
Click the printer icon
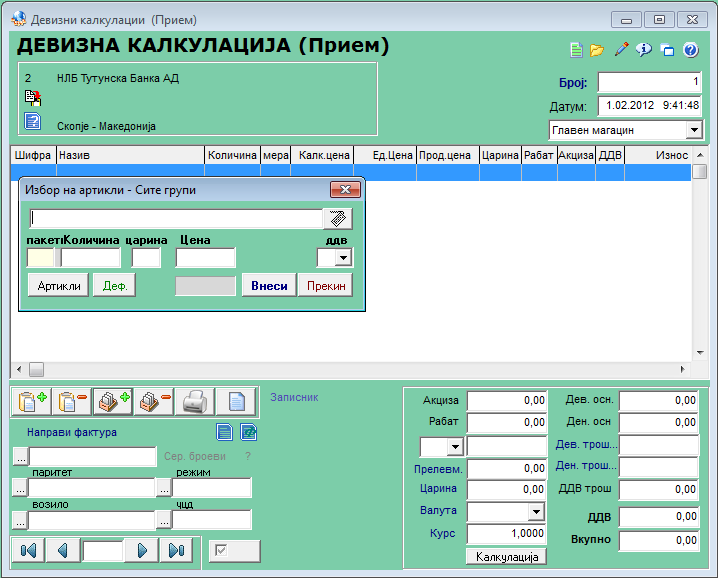pyautogui.click(x=195, y=402)
